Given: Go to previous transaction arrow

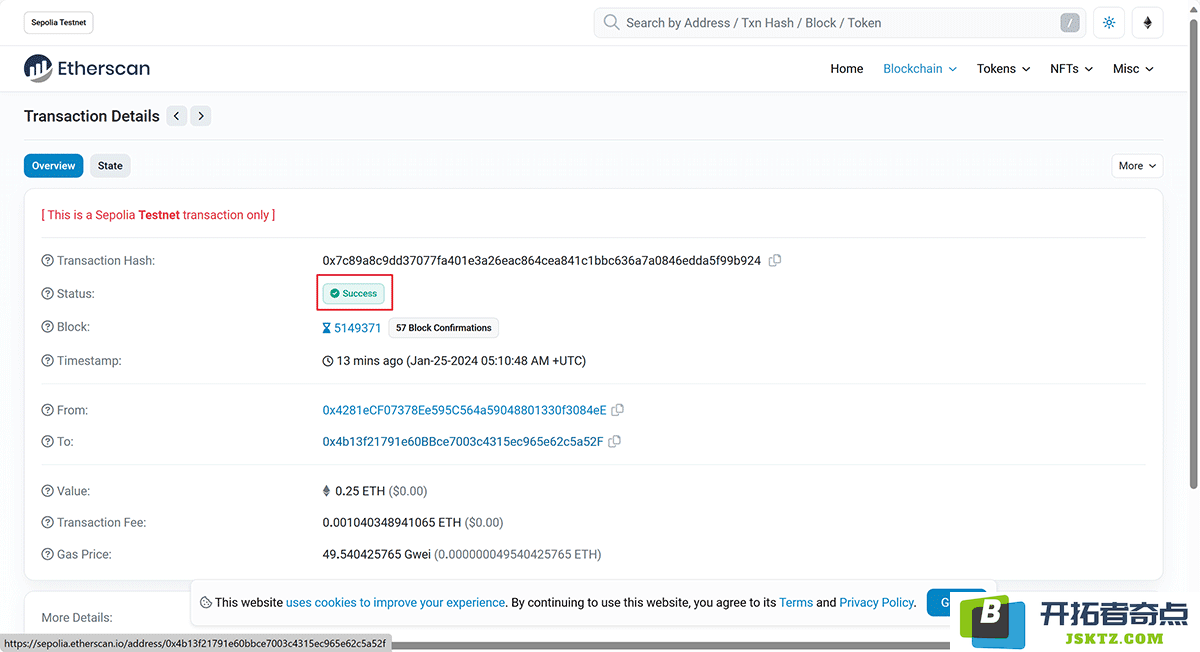Looking at the screenshot, I should click(177, 116).
